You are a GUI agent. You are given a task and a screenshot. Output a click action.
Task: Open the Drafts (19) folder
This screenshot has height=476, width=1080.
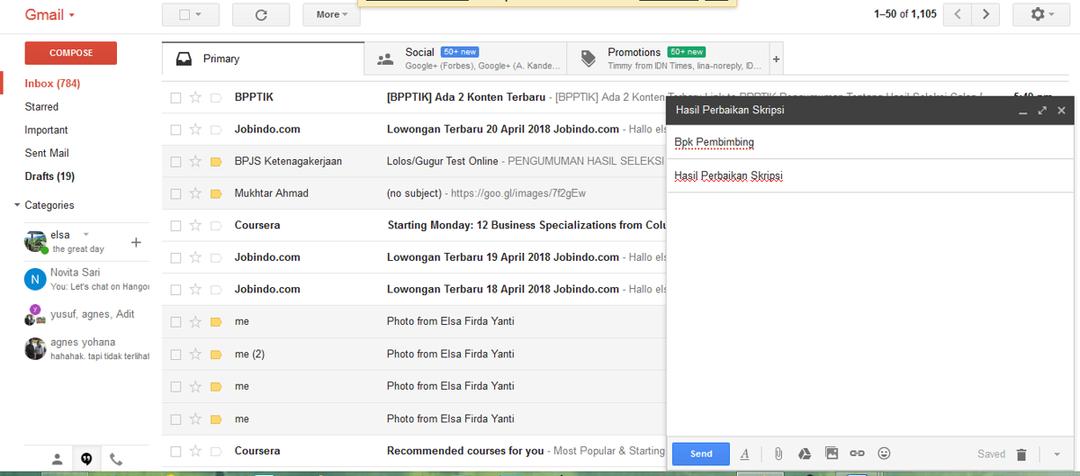tap(50, 176)
